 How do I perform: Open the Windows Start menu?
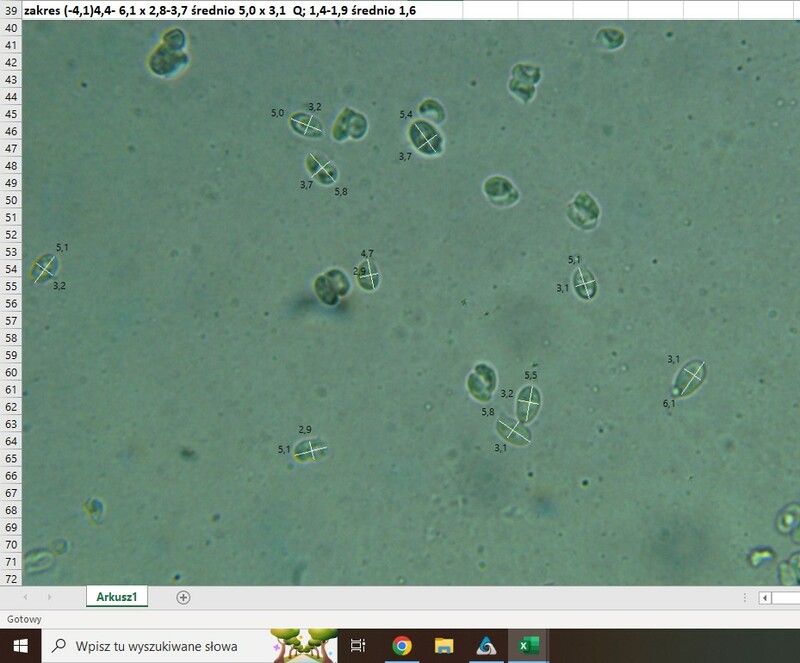(x=20, y=646)
